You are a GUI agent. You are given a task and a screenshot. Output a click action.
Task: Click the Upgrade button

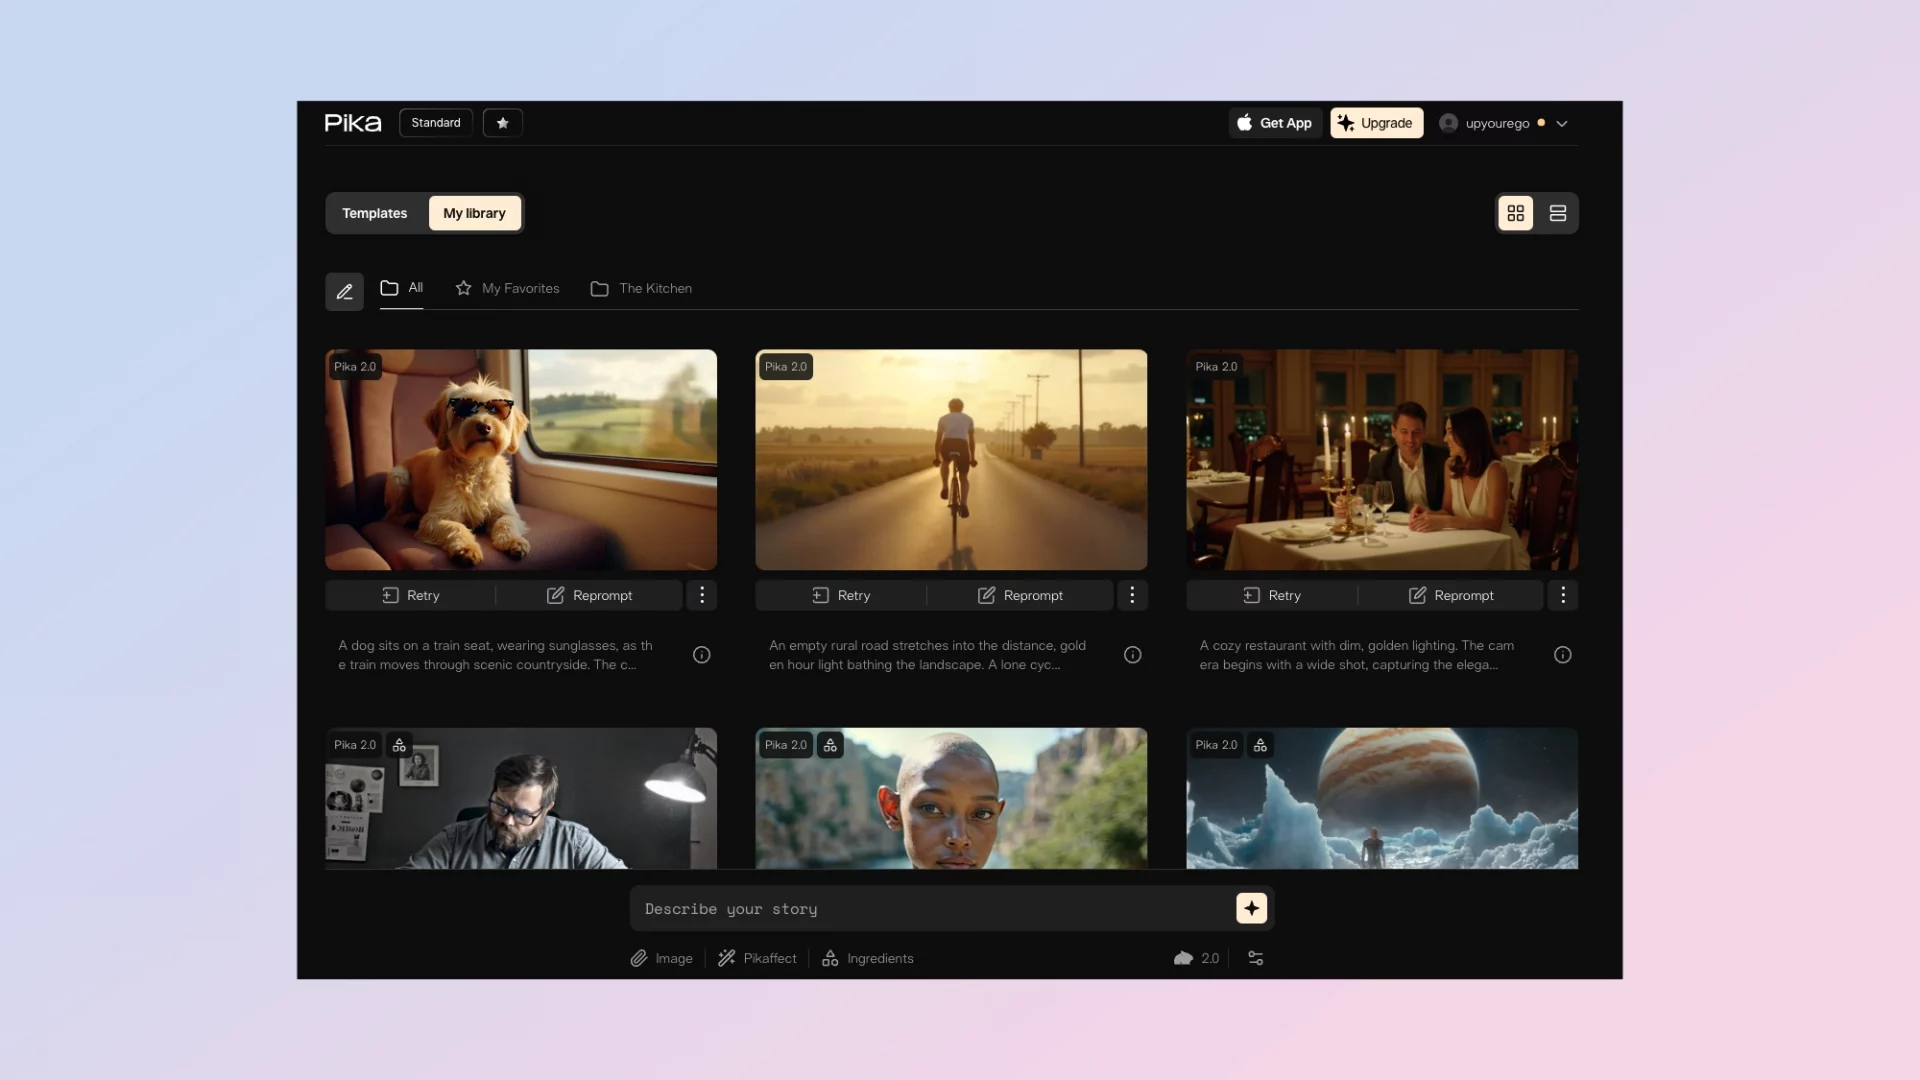point(1376,123)
